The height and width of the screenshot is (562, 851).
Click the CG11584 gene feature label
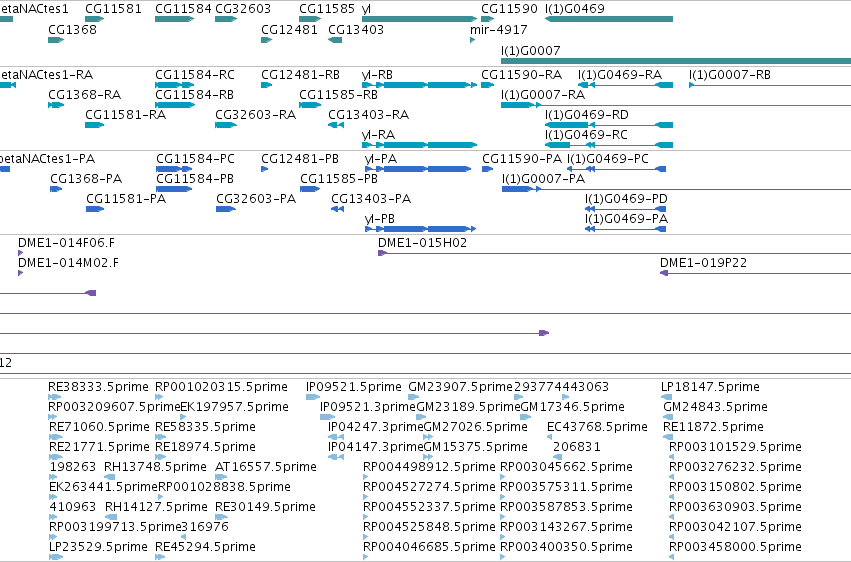[183, 9]
